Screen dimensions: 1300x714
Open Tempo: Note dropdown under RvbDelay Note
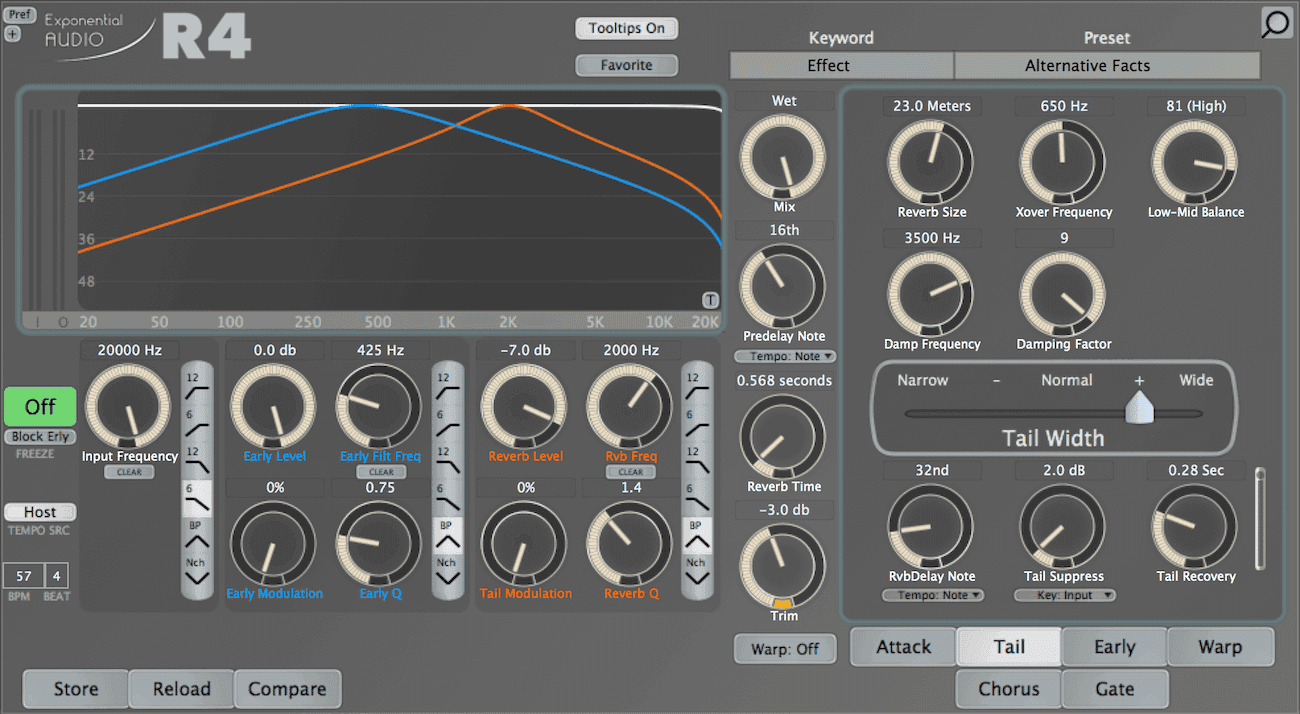(x=934, y=595)
